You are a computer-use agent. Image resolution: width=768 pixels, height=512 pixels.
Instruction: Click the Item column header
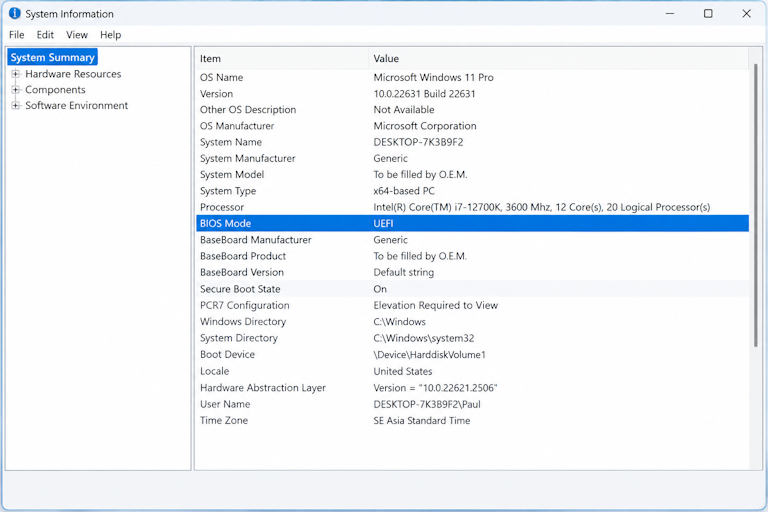[x=282, y=59]
